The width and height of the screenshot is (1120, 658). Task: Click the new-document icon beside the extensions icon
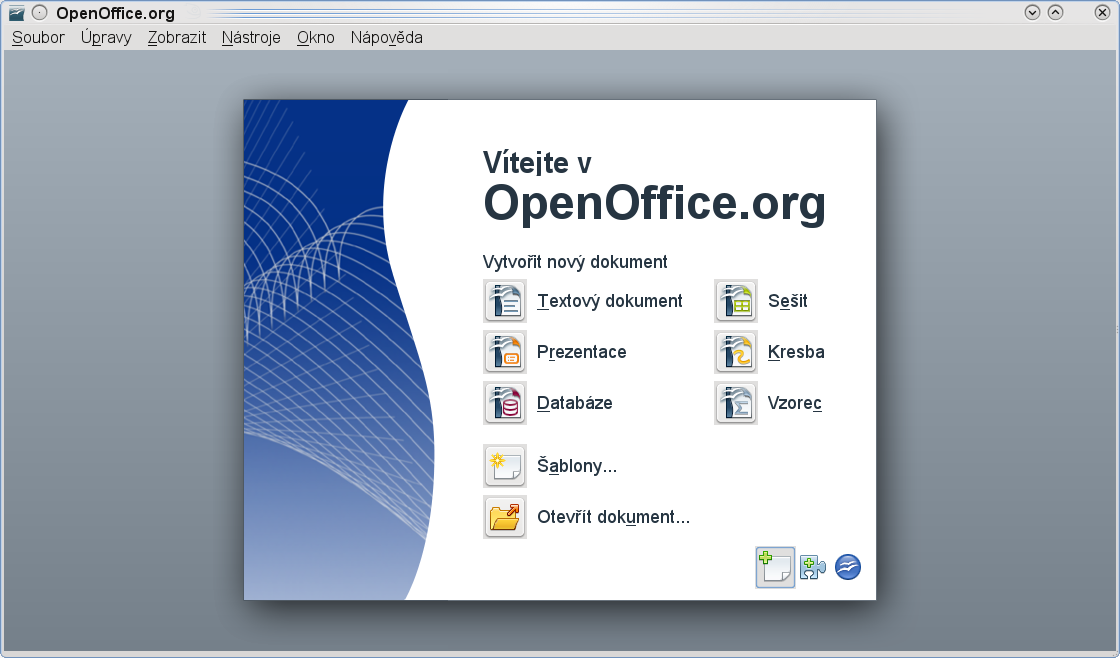click(x=775, y=567)
